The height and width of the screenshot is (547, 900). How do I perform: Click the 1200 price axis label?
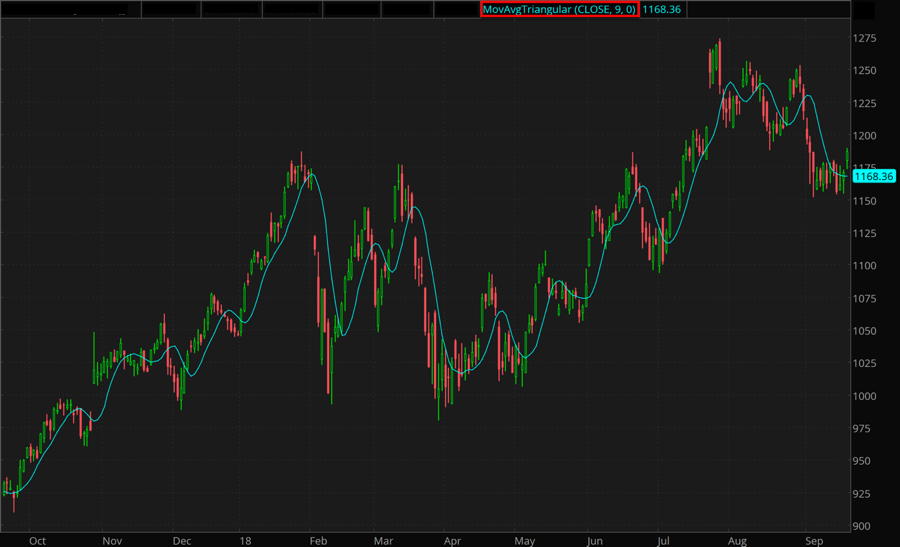pyautogui.click(x=867, y=136)
